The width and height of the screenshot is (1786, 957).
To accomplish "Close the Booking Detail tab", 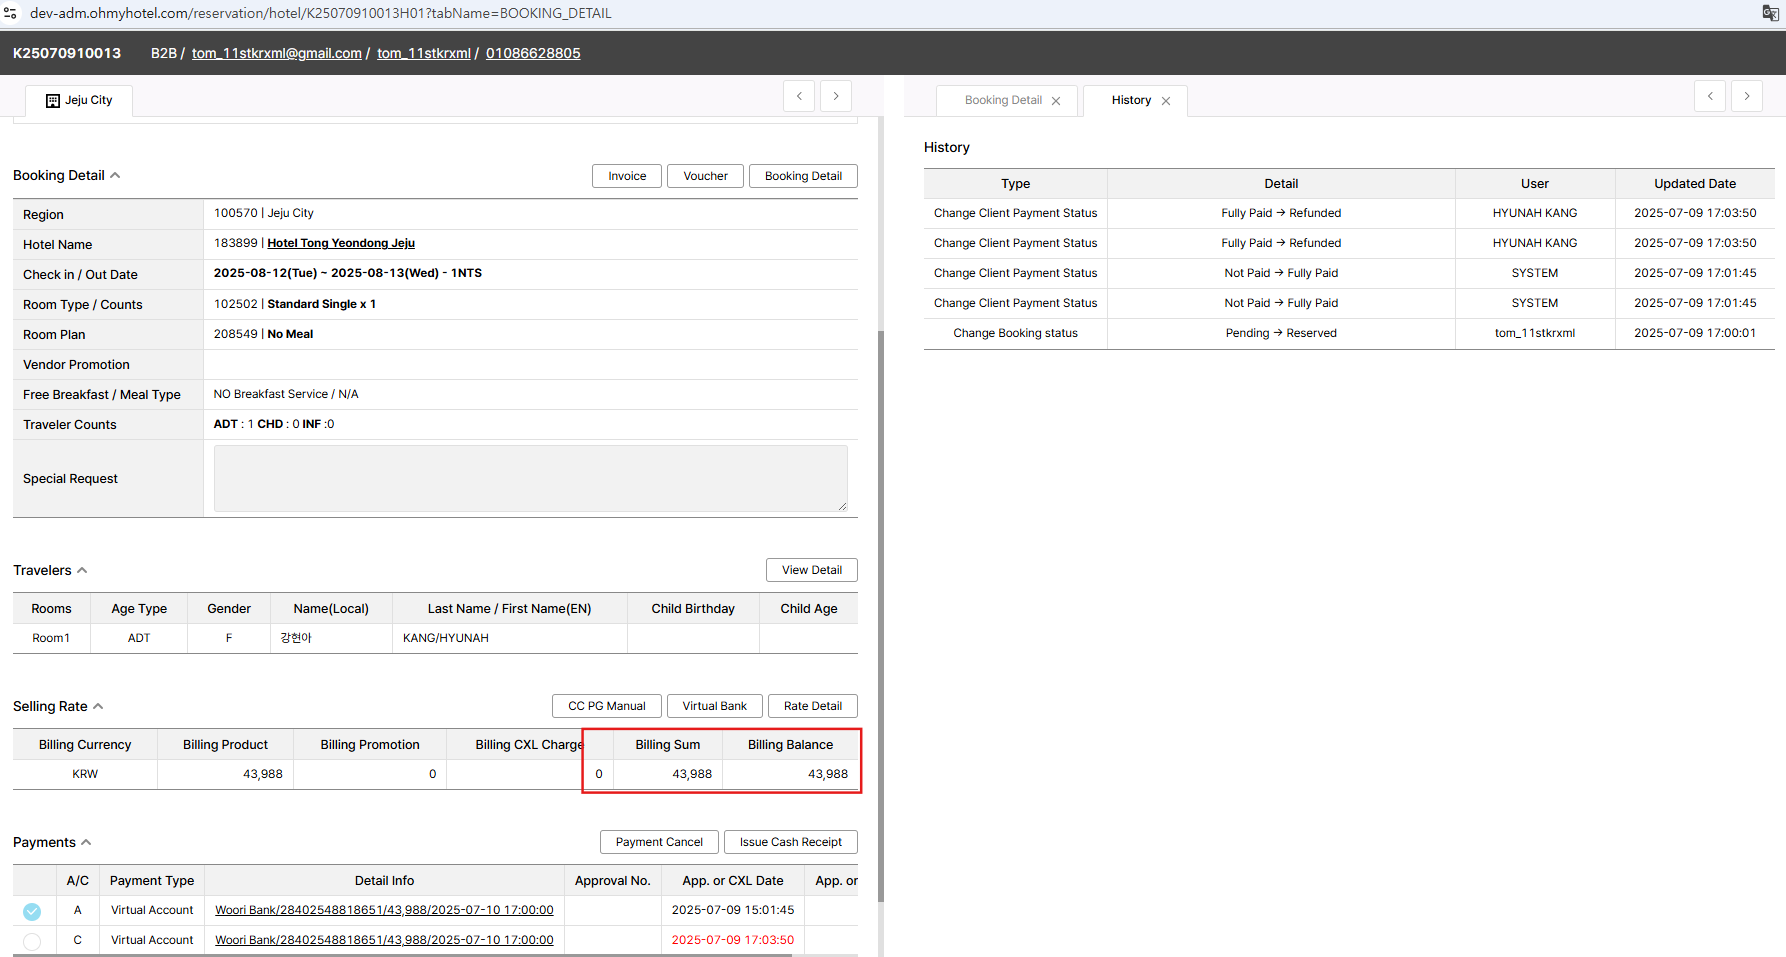I will [1056, 101].
